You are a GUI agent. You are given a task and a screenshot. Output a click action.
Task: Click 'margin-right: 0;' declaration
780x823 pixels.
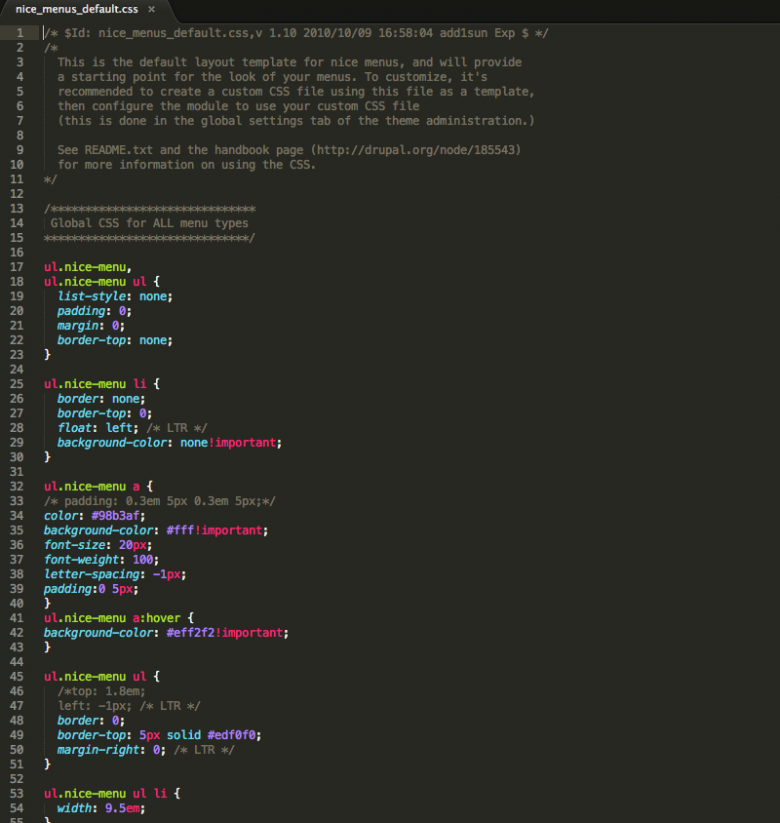pyautogui.click(x=111, y=750)
